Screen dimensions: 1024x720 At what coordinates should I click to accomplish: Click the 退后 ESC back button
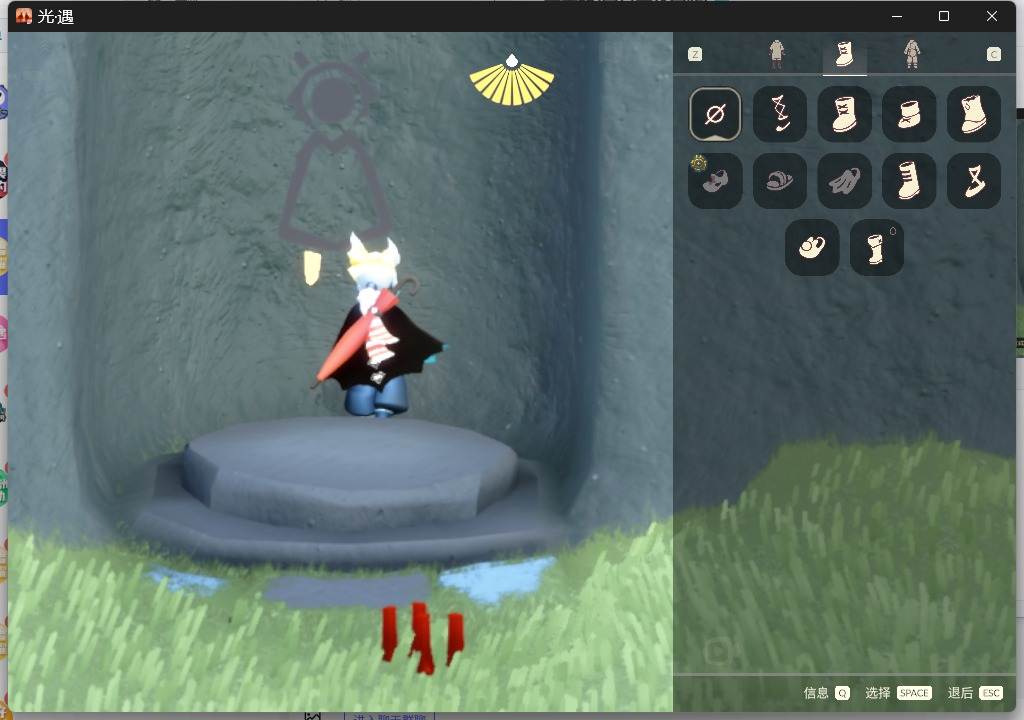tap(975, 693)
